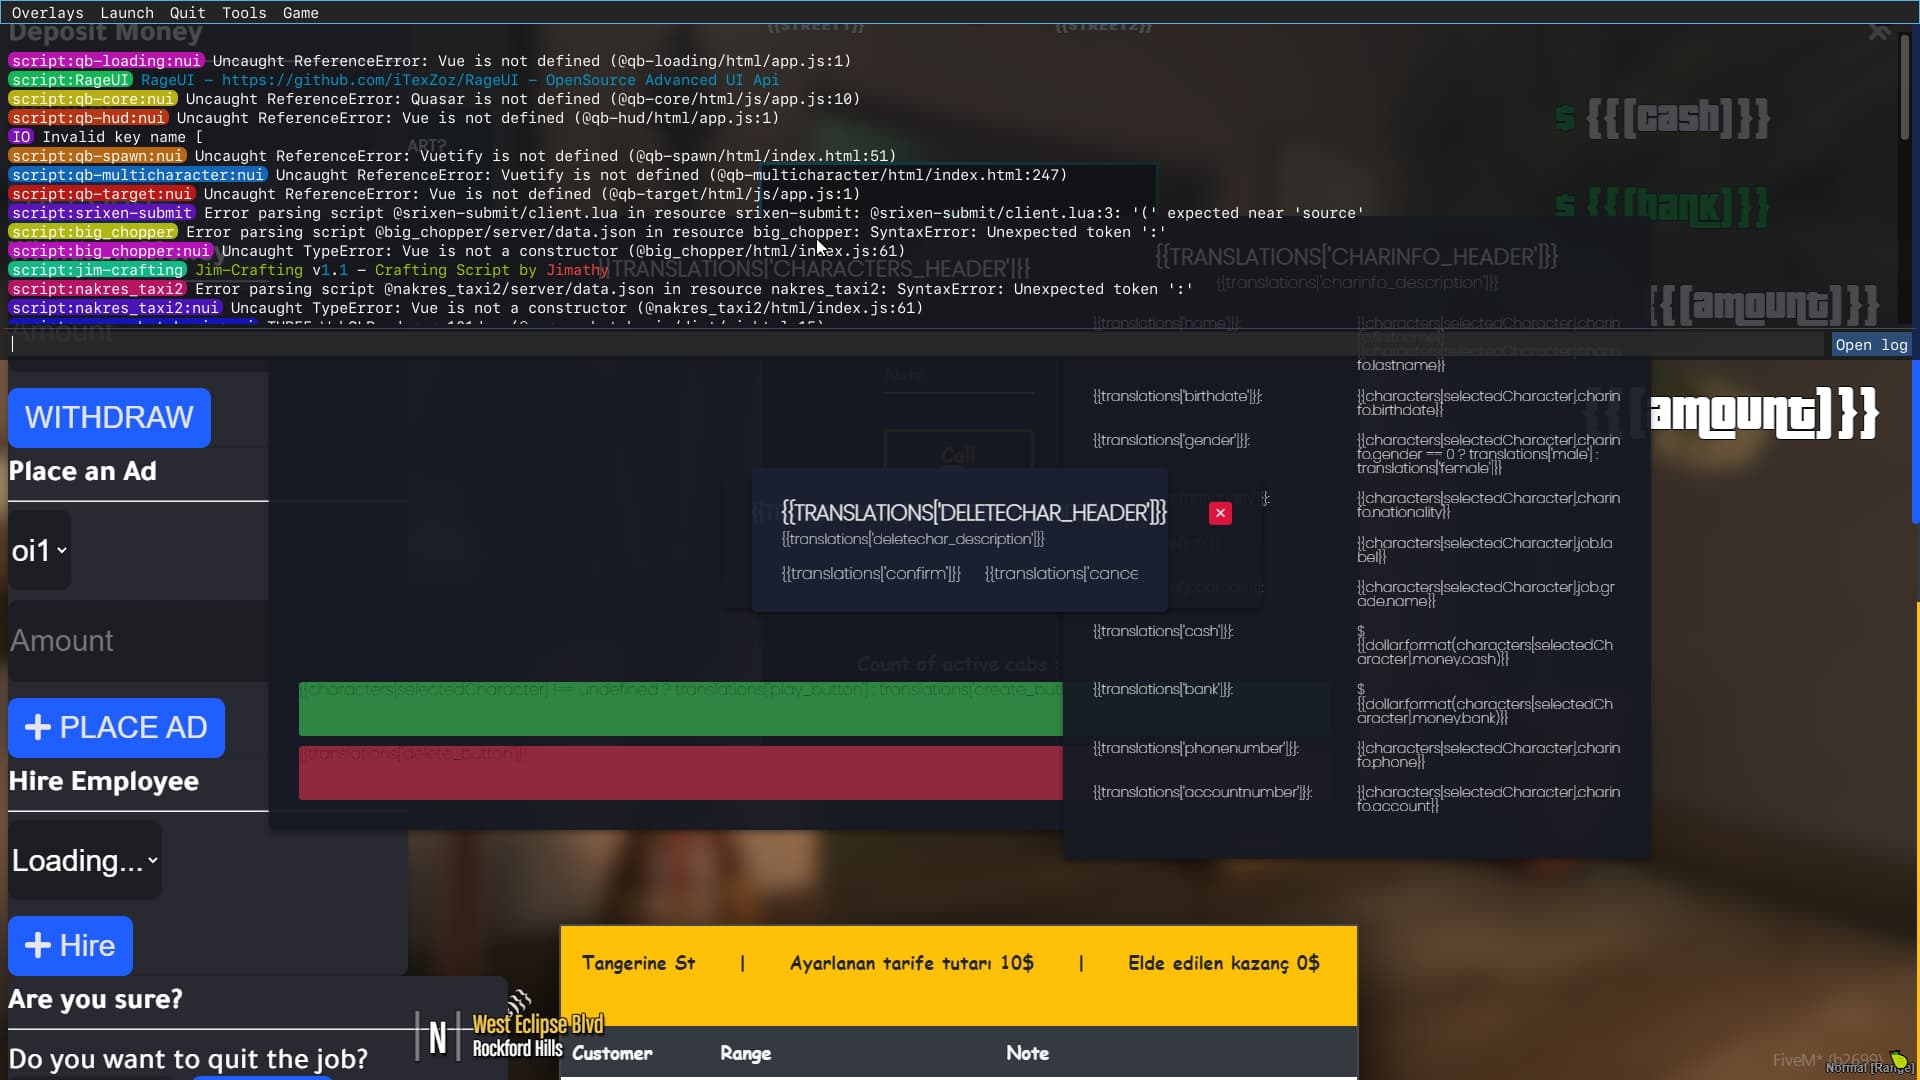Click the translations confirm button
1920x1080 pixels.
pyautogui.click(x=871, y=573)
